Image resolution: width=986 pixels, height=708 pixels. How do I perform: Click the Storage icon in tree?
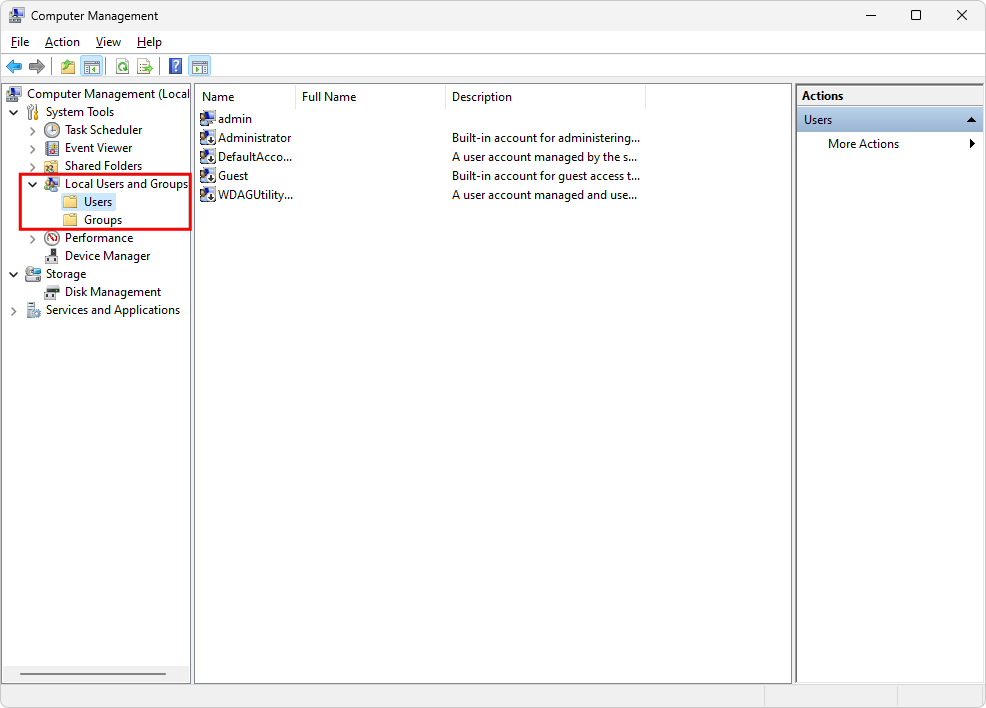33,274
